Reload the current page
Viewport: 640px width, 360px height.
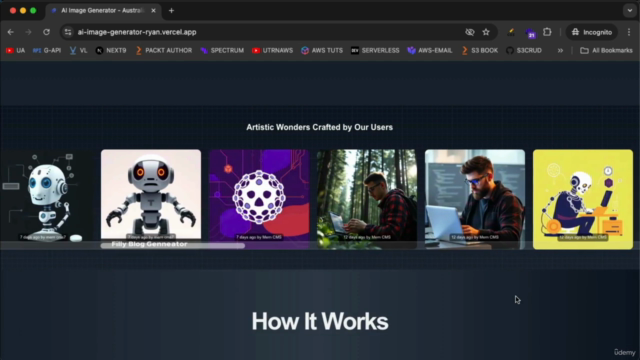[47, 32]
